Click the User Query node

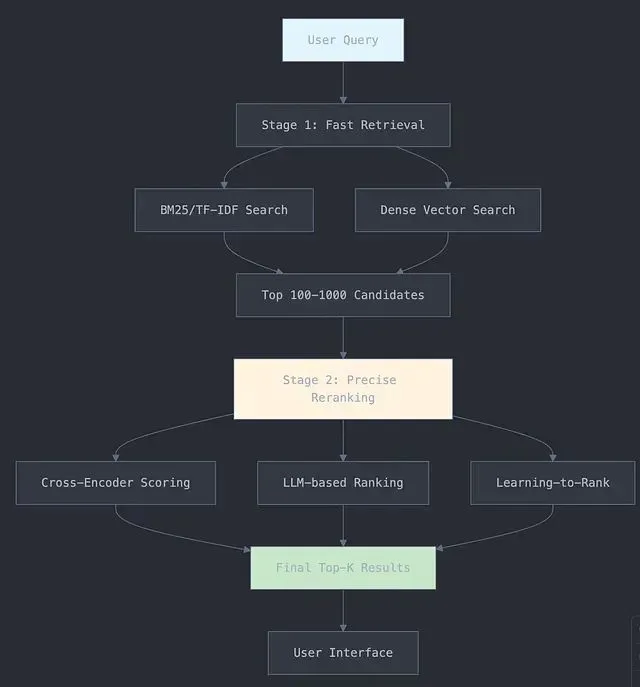(x=343, y=40)
